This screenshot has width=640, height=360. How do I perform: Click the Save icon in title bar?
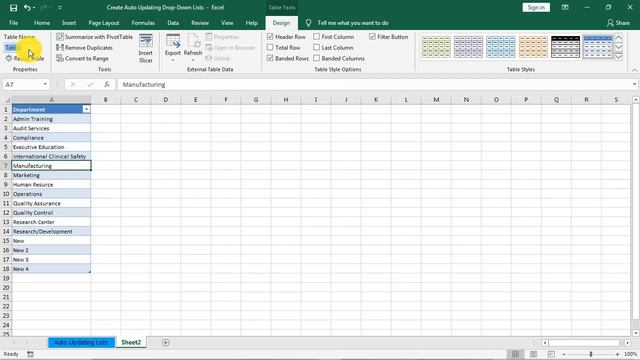point(13,8)
